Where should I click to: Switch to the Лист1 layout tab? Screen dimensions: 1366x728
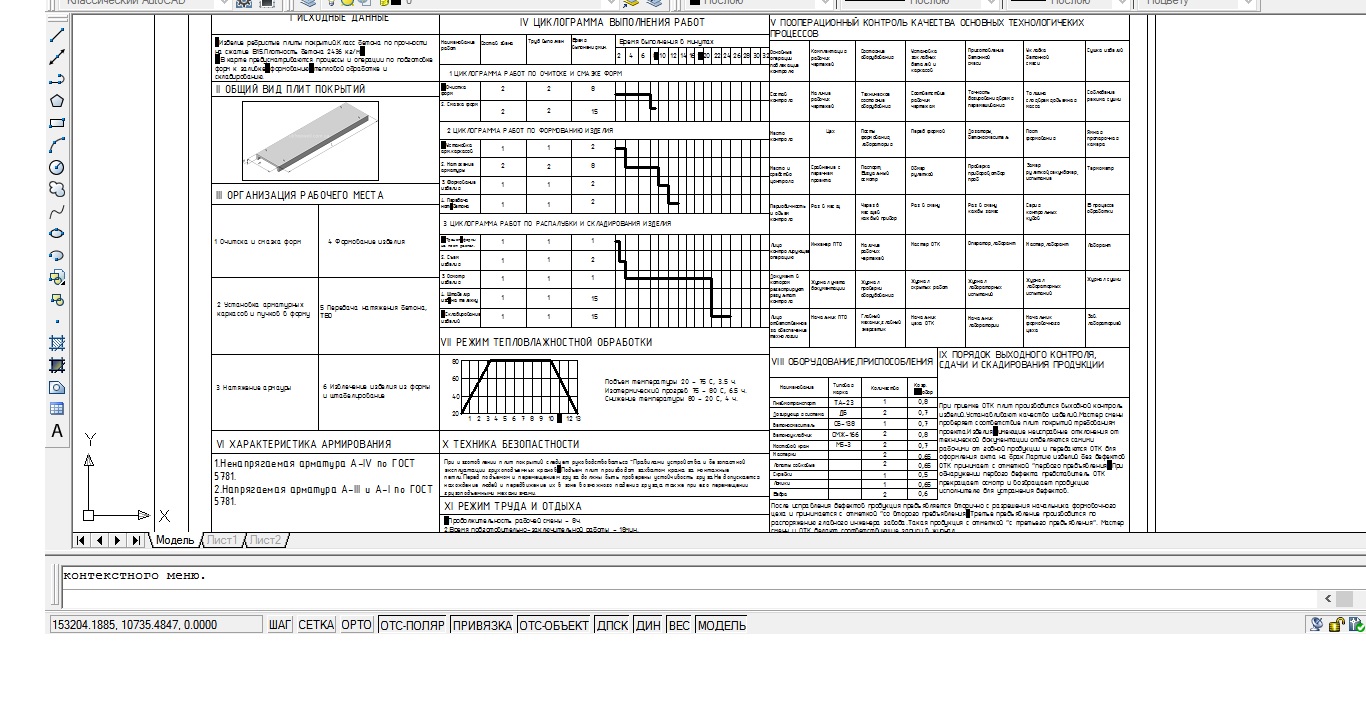click(x=222, y=540)
